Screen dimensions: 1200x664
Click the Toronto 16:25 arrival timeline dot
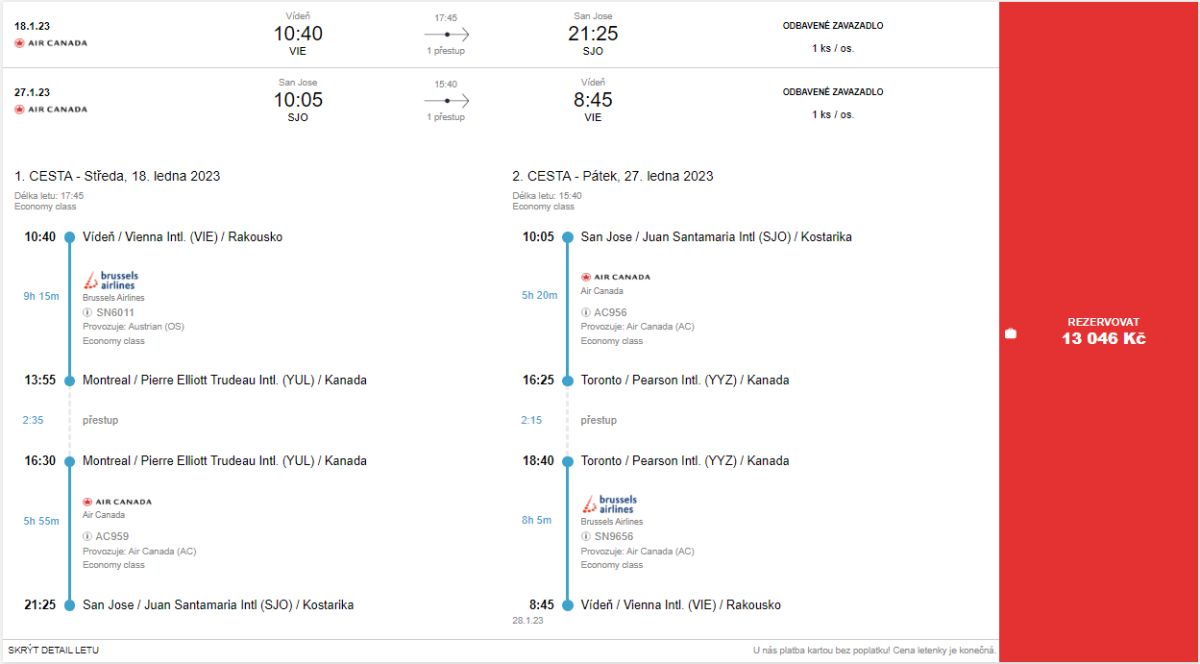click(567, 380)
